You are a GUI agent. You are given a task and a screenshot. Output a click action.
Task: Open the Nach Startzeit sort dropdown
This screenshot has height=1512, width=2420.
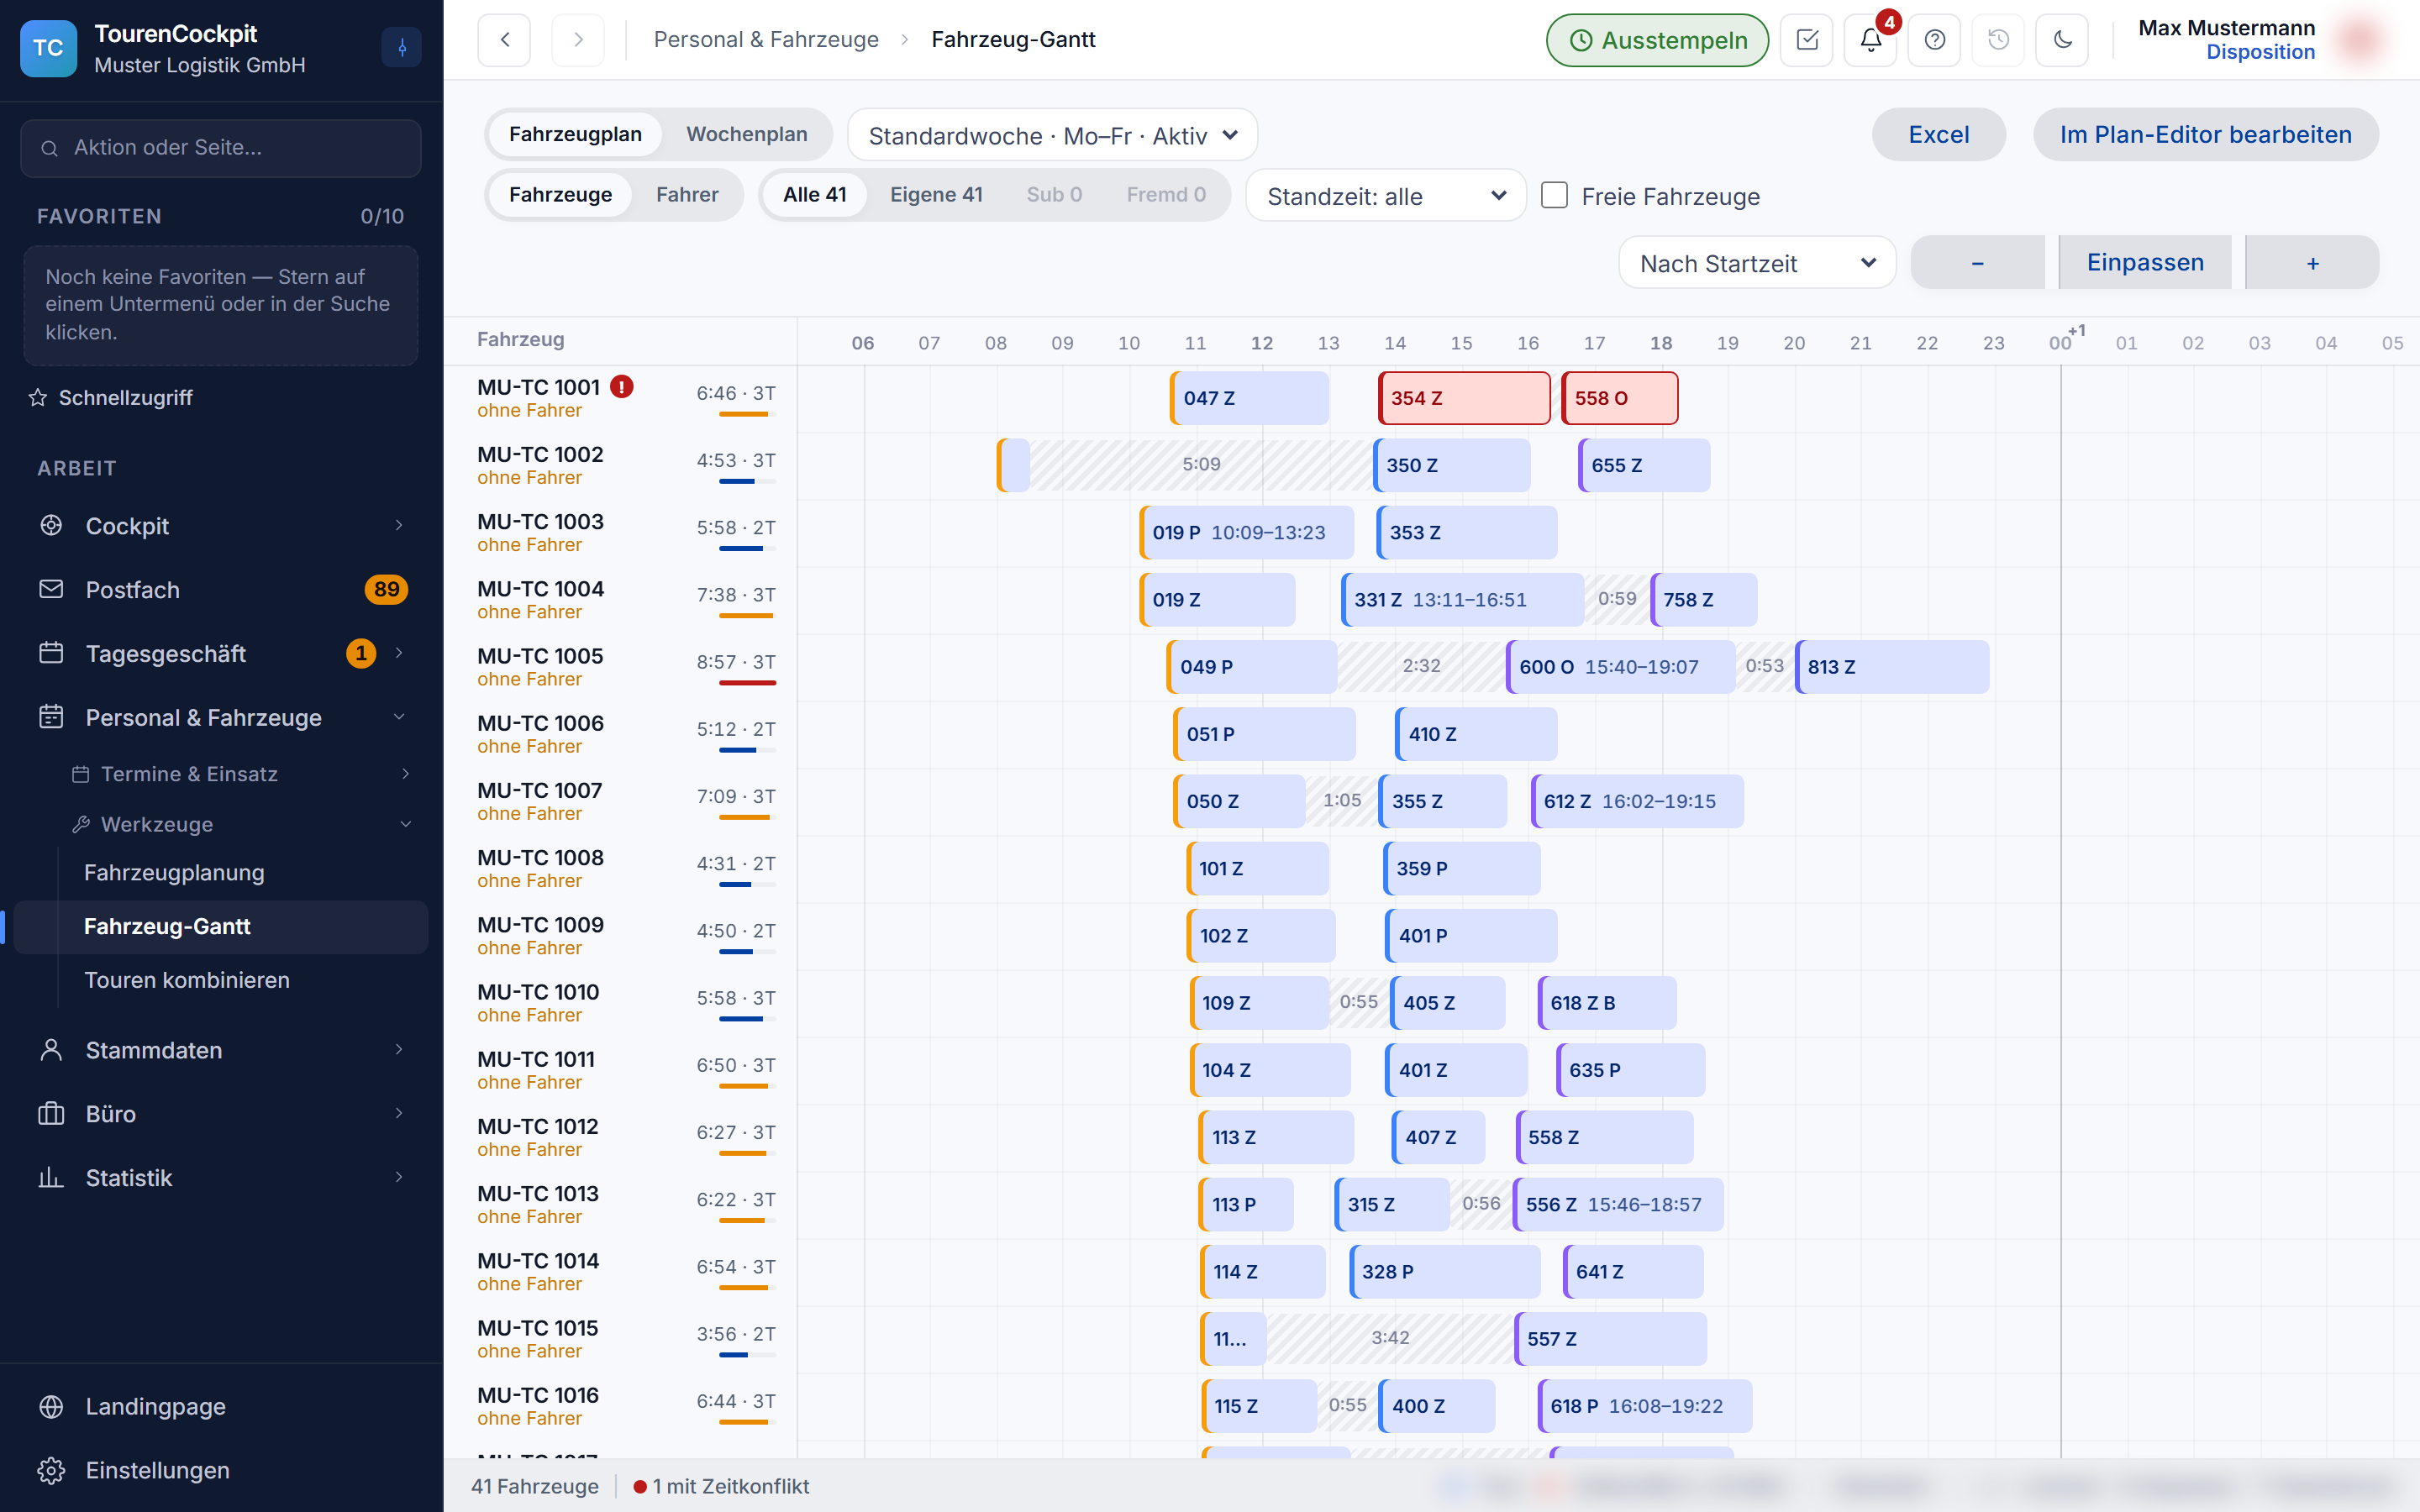1756,263
